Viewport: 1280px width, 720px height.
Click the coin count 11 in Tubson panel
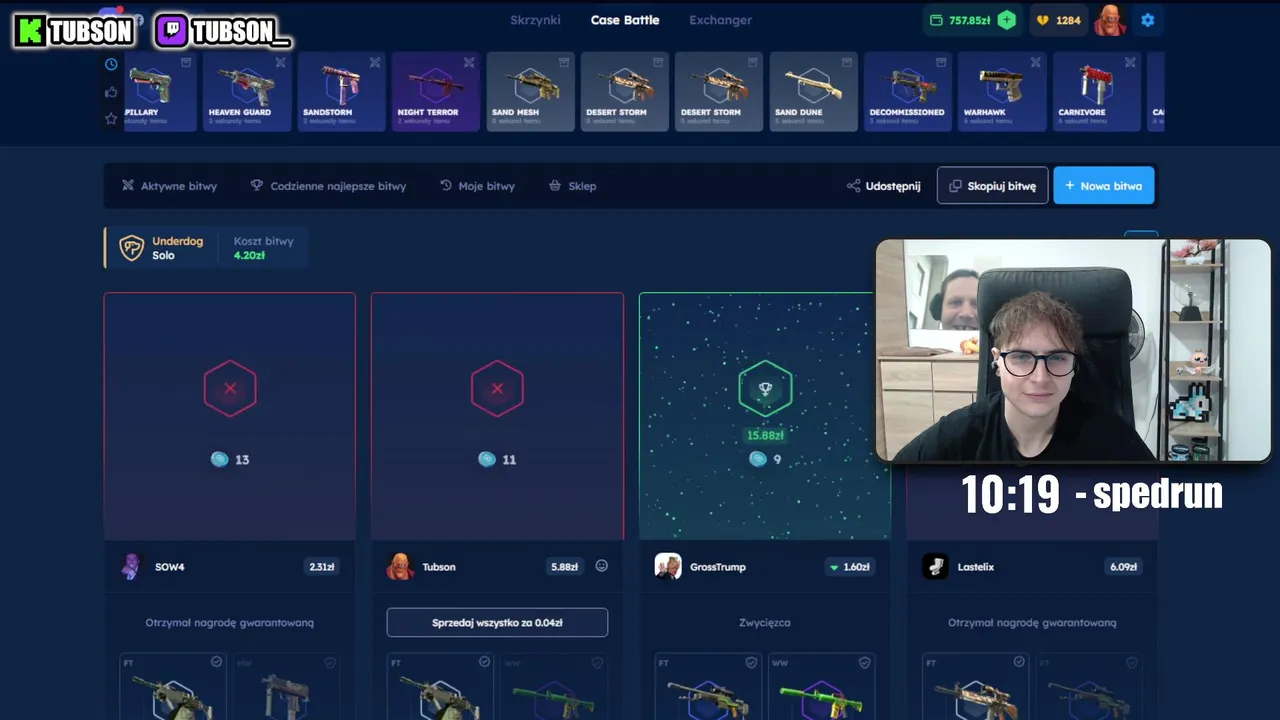[497, 459]
